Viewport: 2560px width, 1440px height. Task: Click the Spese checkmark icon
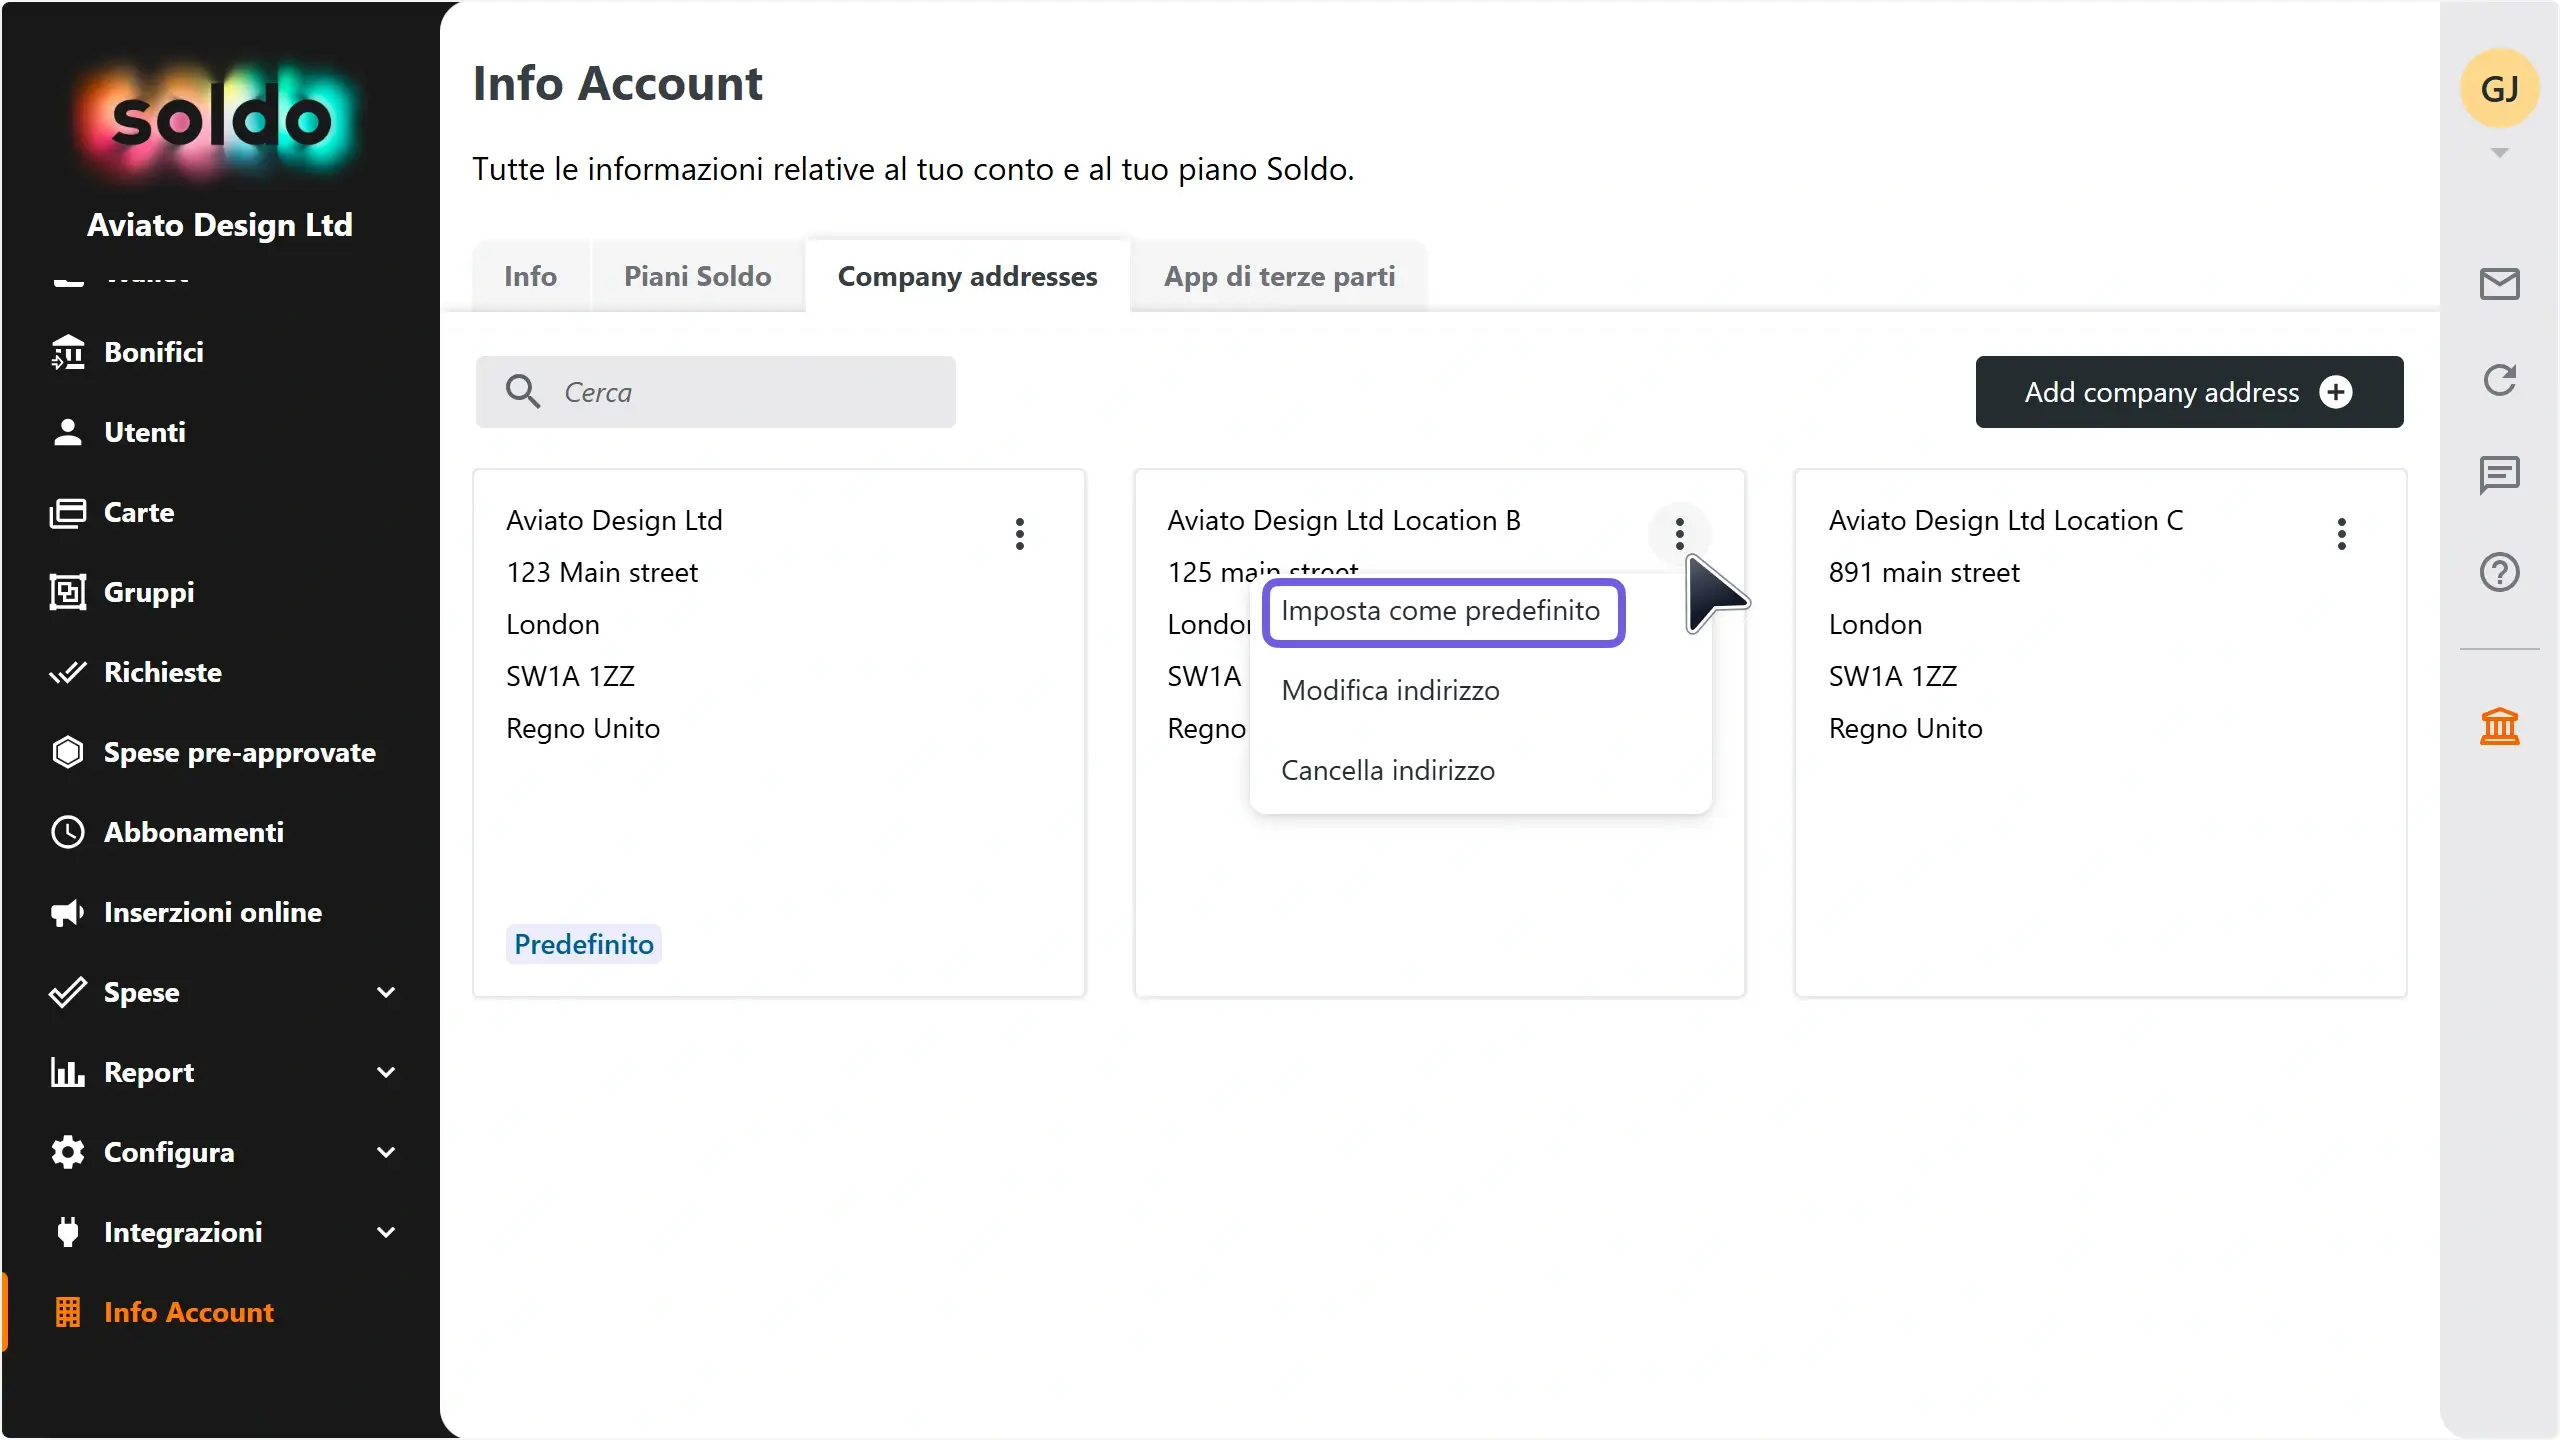(67, 992)
